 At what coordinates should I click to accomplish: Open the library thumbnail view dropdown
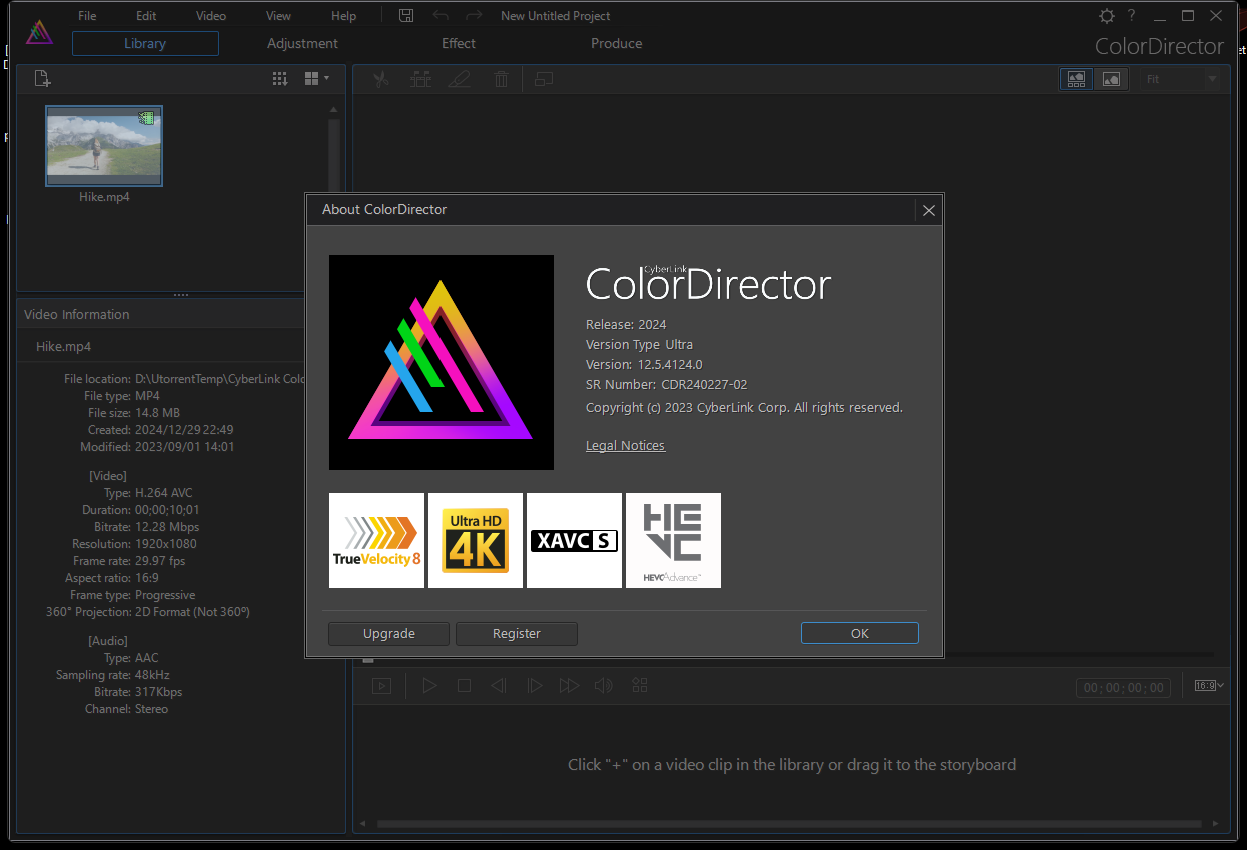tap(317, 79)
